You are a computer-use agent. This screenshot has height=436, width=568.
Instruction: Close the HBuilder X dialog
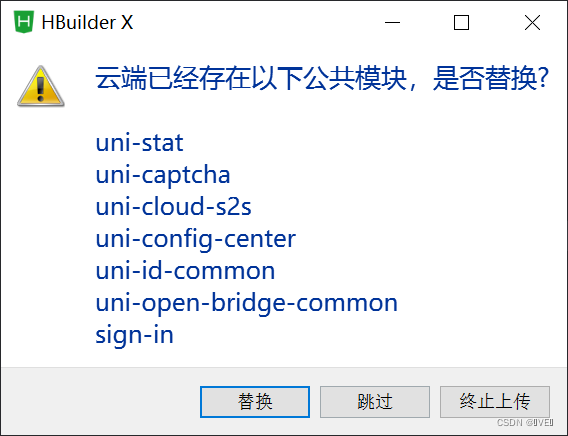[x=532, y=22]
